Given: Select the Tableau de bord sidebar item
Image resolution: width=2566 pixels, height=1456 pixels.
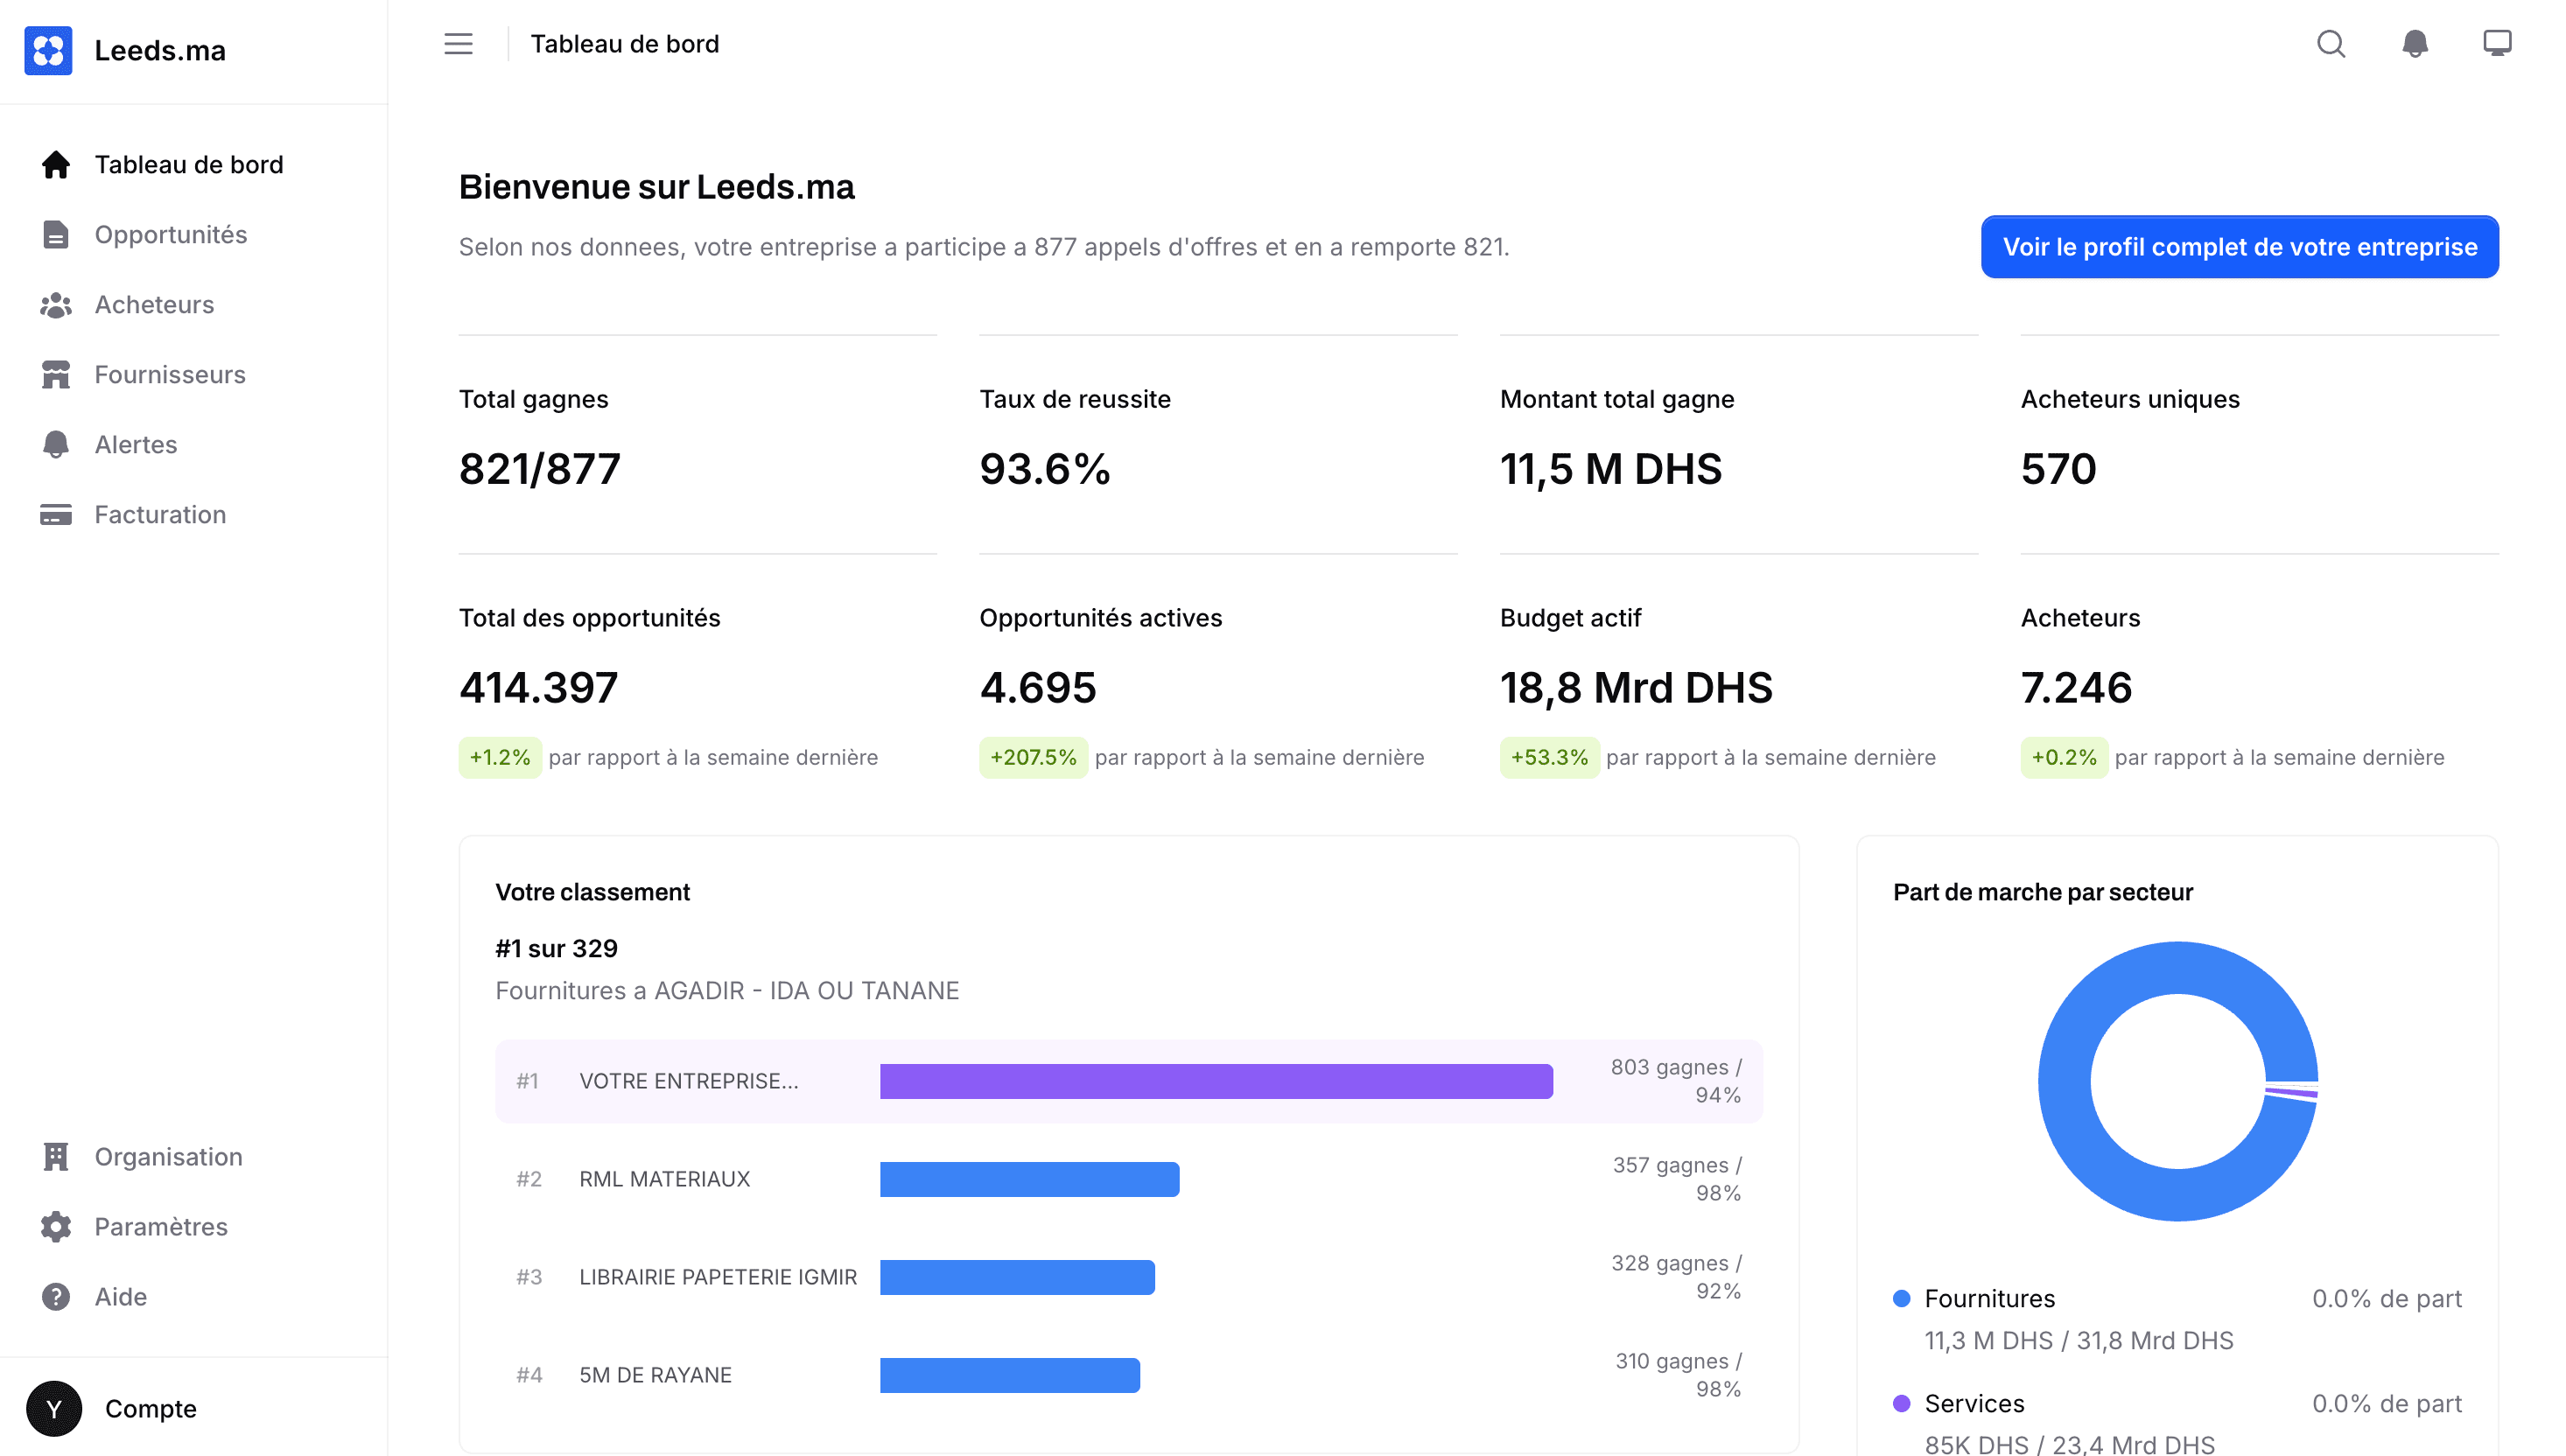Looking at the screenshot, I should [x=188, y=164].
